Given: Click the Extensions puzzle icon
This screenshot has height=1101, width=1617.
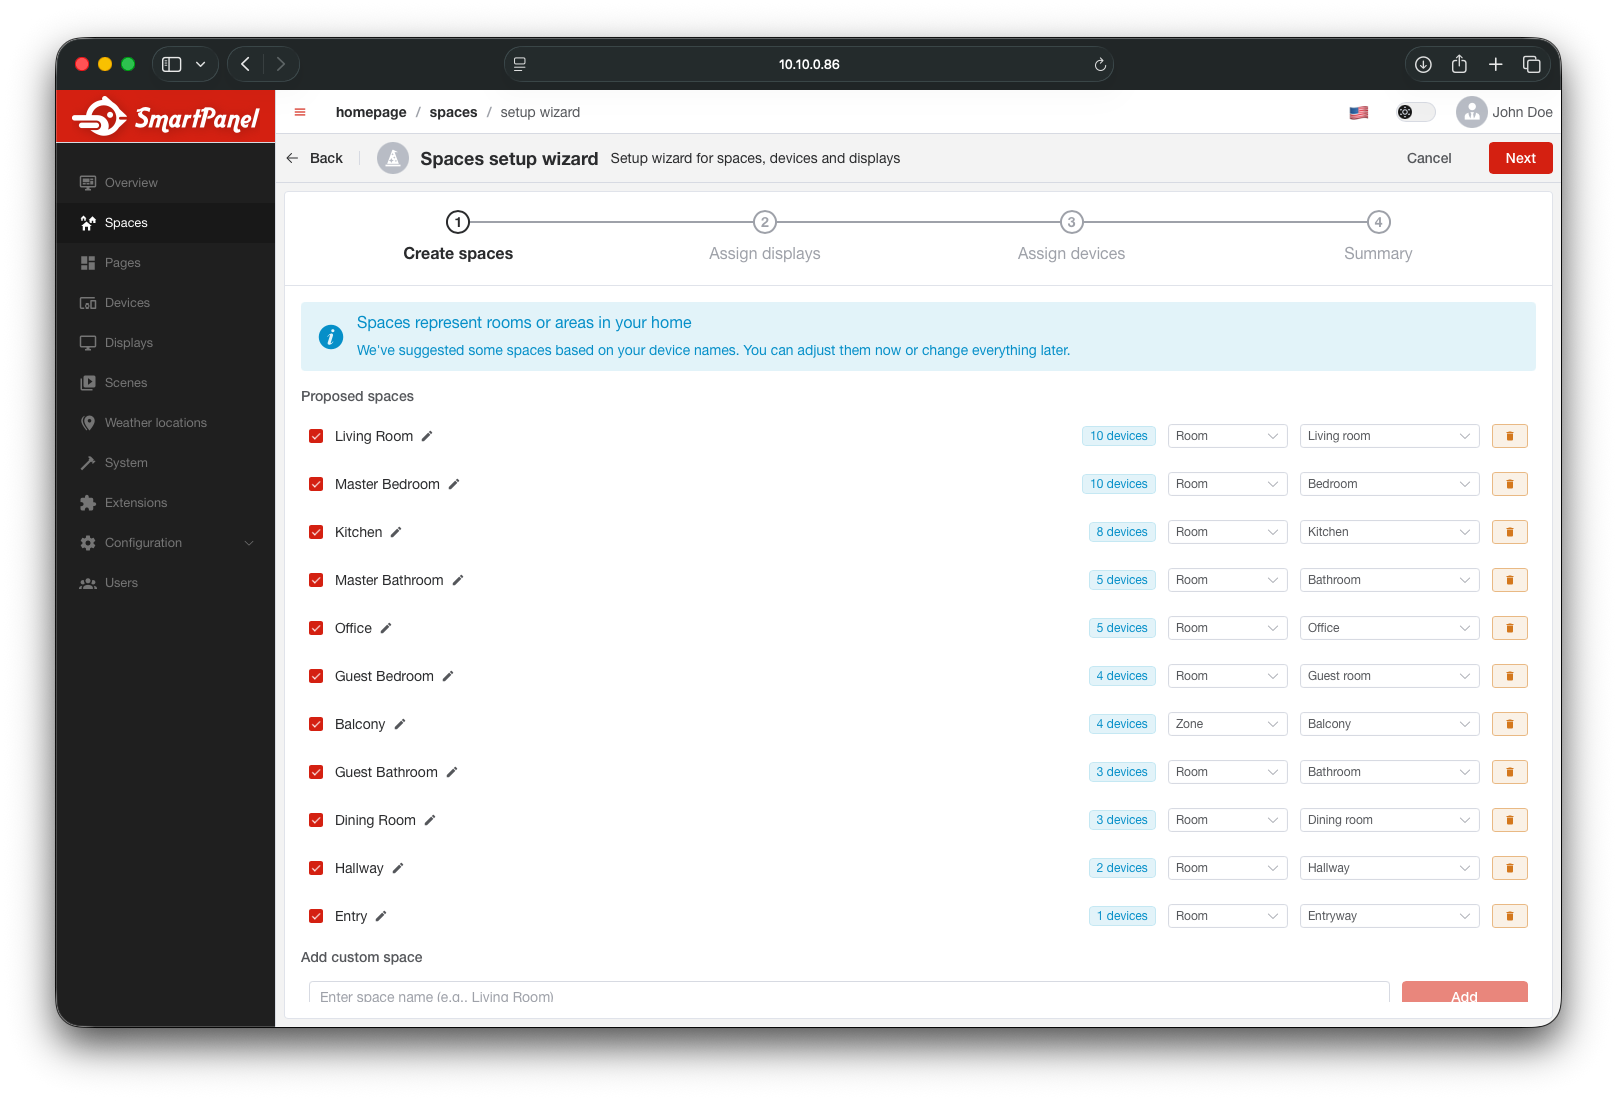Looking at the screenshot, I should (x=88, y=502).
